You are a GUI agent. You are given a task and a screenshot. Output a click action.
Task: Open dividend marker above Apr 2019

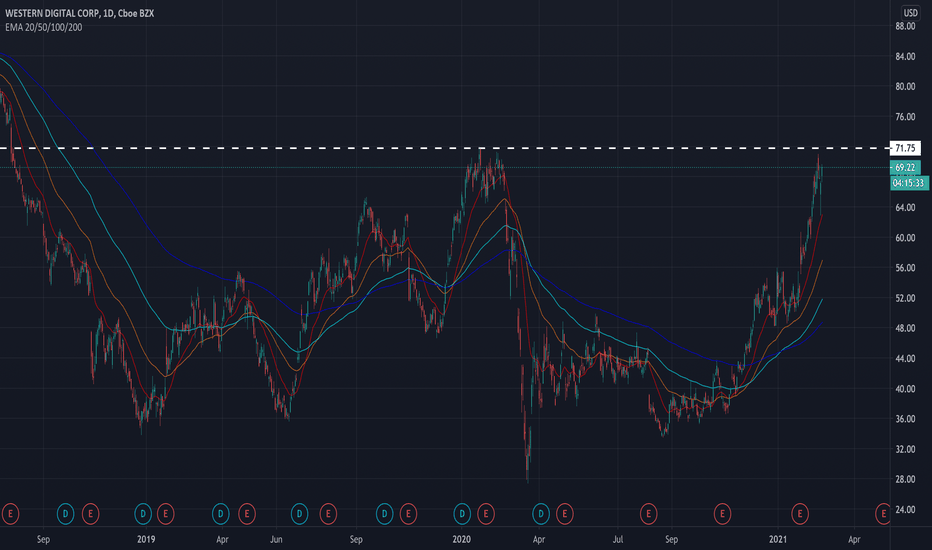pyautogui.click(x=221, y=513)
